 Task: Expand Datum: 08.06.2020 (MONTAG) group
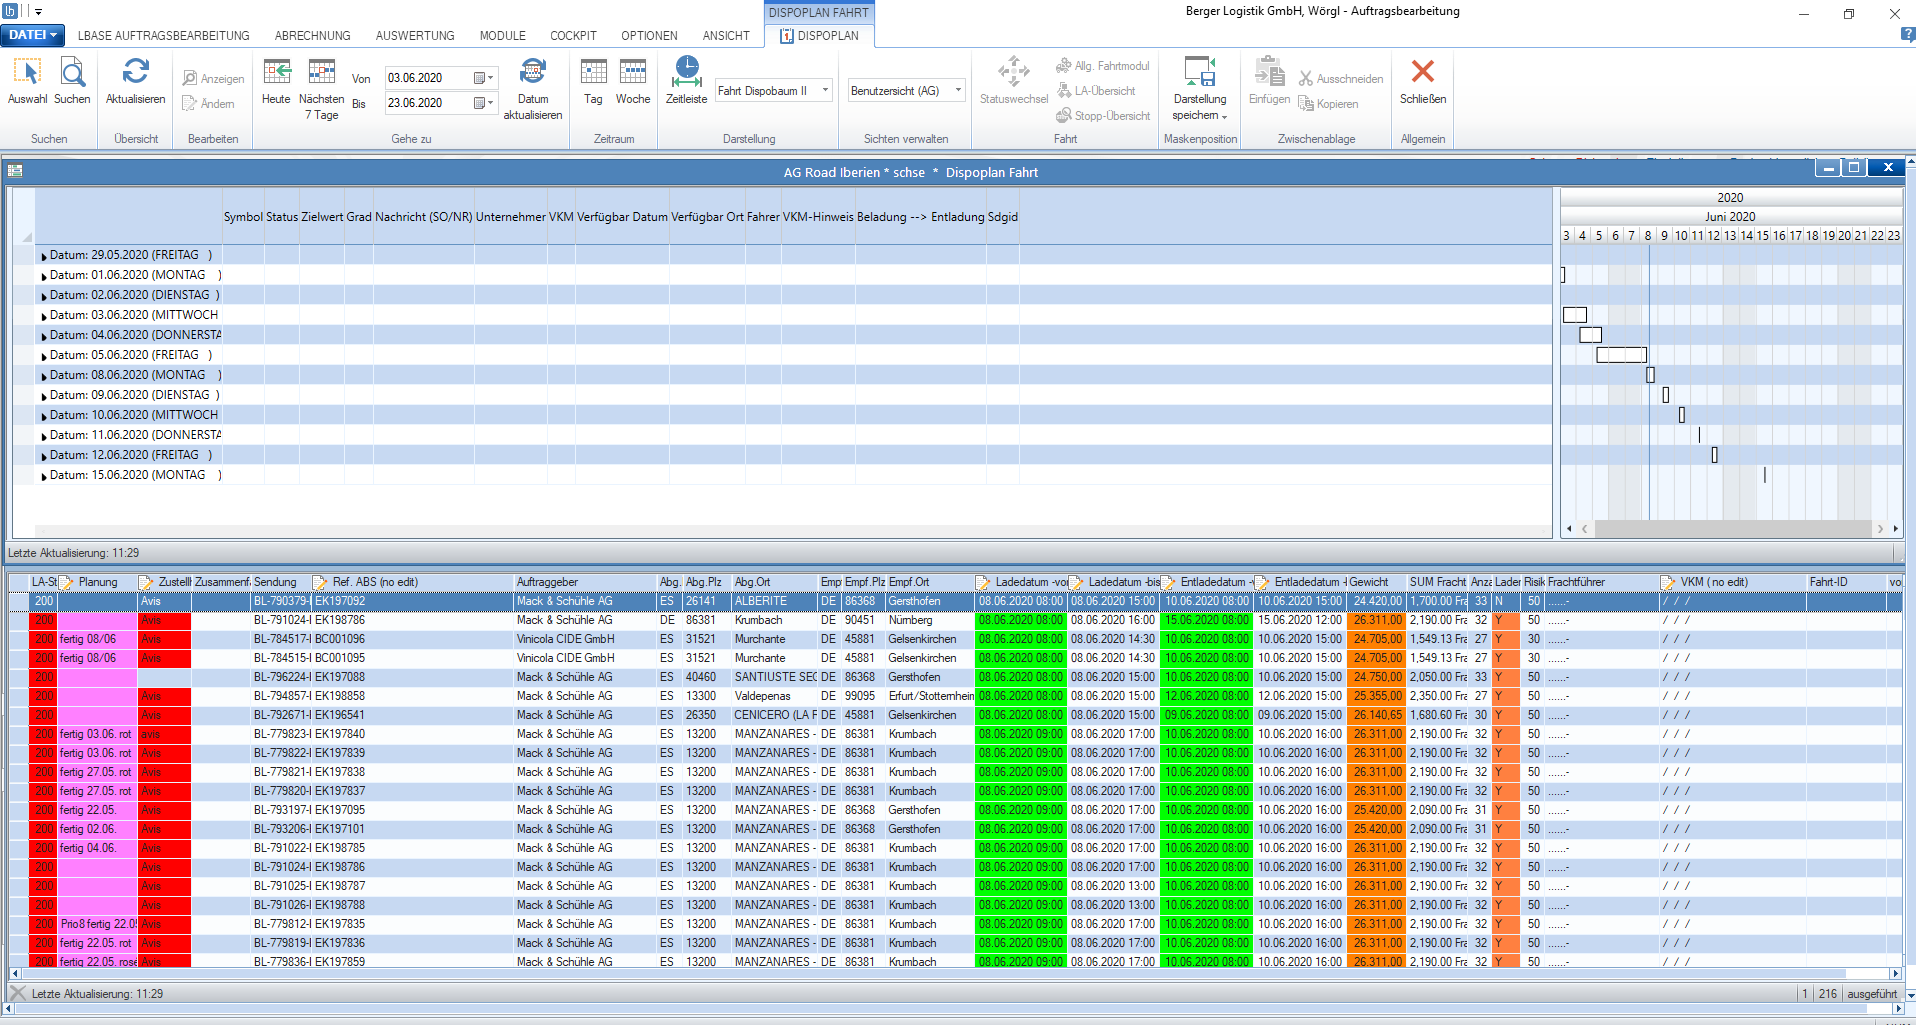click(x=44, y=376)
